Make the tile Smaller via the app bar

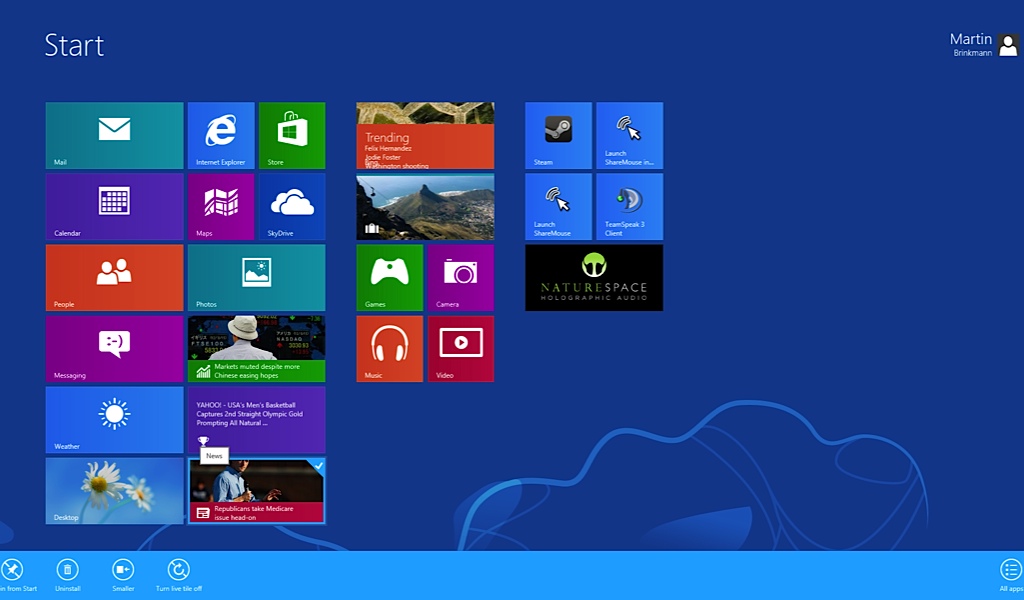click(123, 575)
